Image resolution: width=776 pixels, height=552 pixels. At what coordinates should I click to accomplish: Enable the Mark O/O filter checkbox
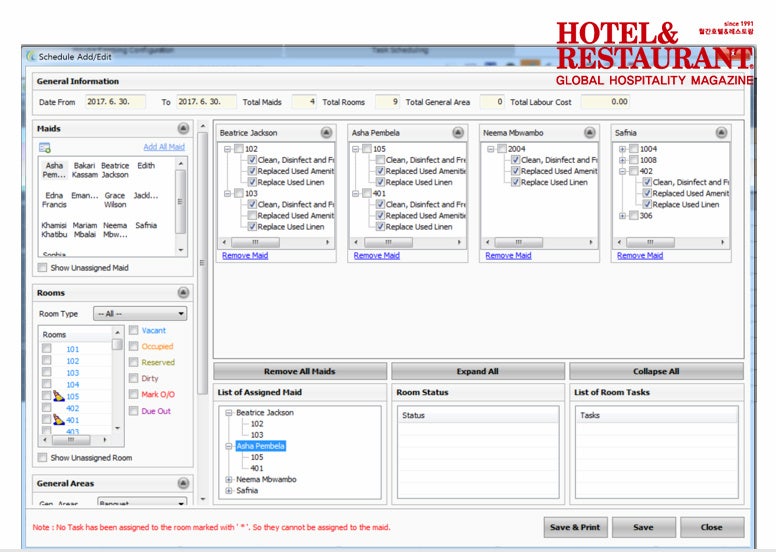134,394
